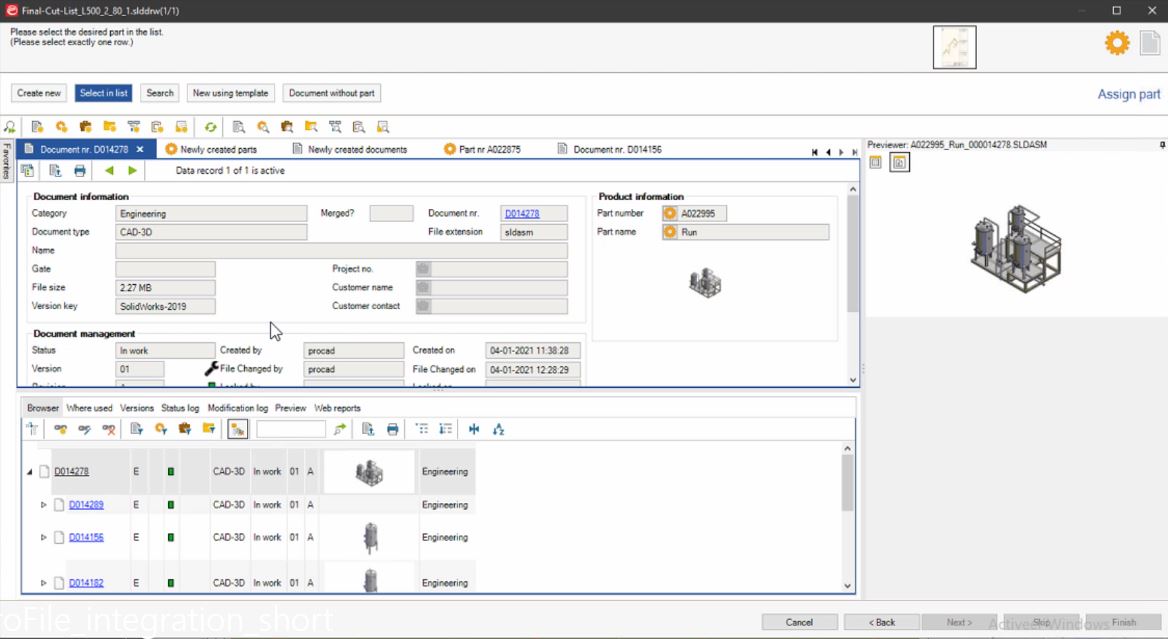Click the printer icon in the browser toolbar
Screen dimensions: 1168x639
pos(392,429)
